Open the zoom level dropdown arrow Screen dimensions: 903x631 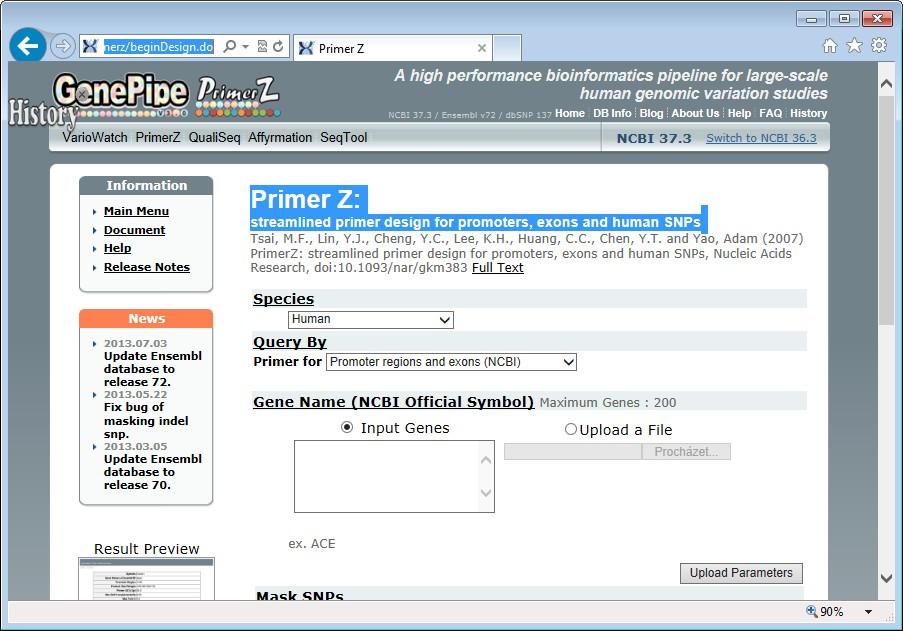pyautogui.click(x=868, y=612)
